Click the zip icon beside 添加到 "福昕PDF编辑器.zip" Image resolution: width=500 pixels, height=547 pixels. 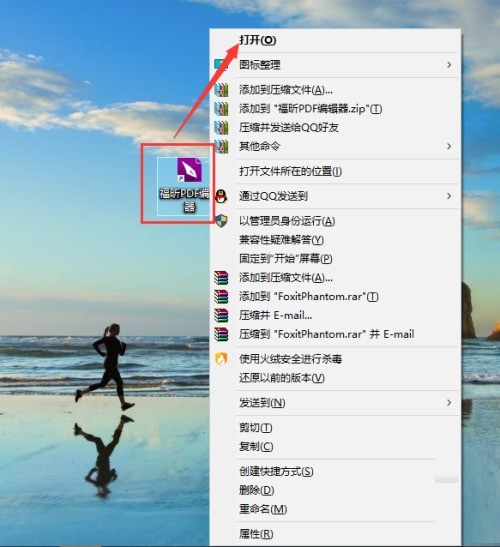pyautogui.click(x=221, y=108)
